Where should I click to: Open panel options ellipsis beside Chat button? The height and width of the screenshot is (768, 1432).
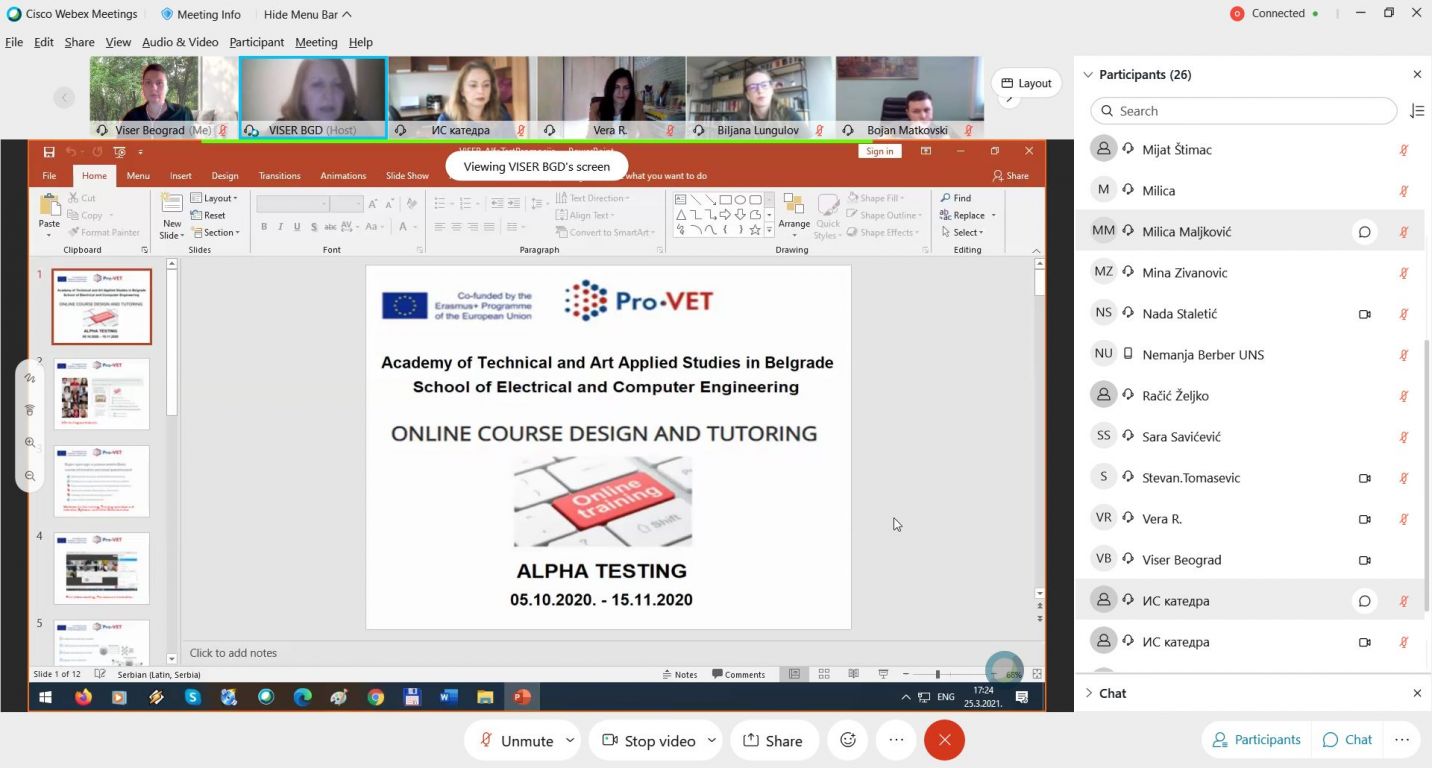coord(1402,740)
